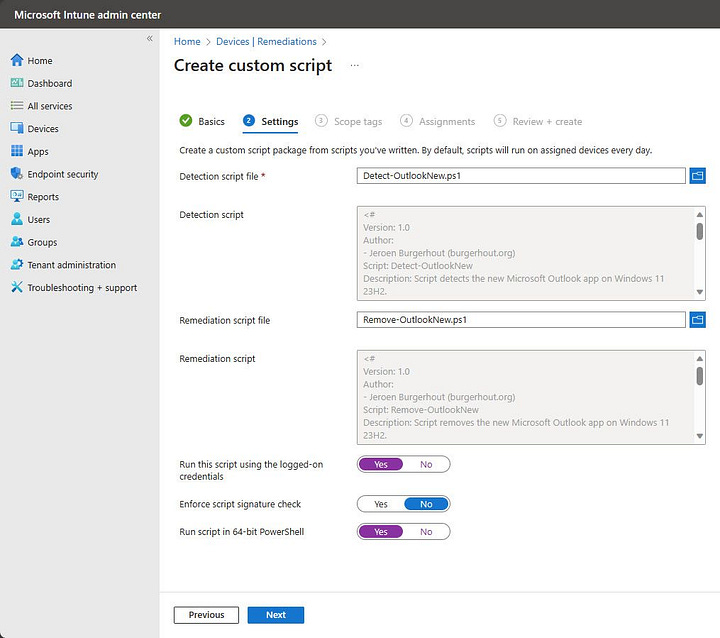Set logged-on credentials option to No

426,464
